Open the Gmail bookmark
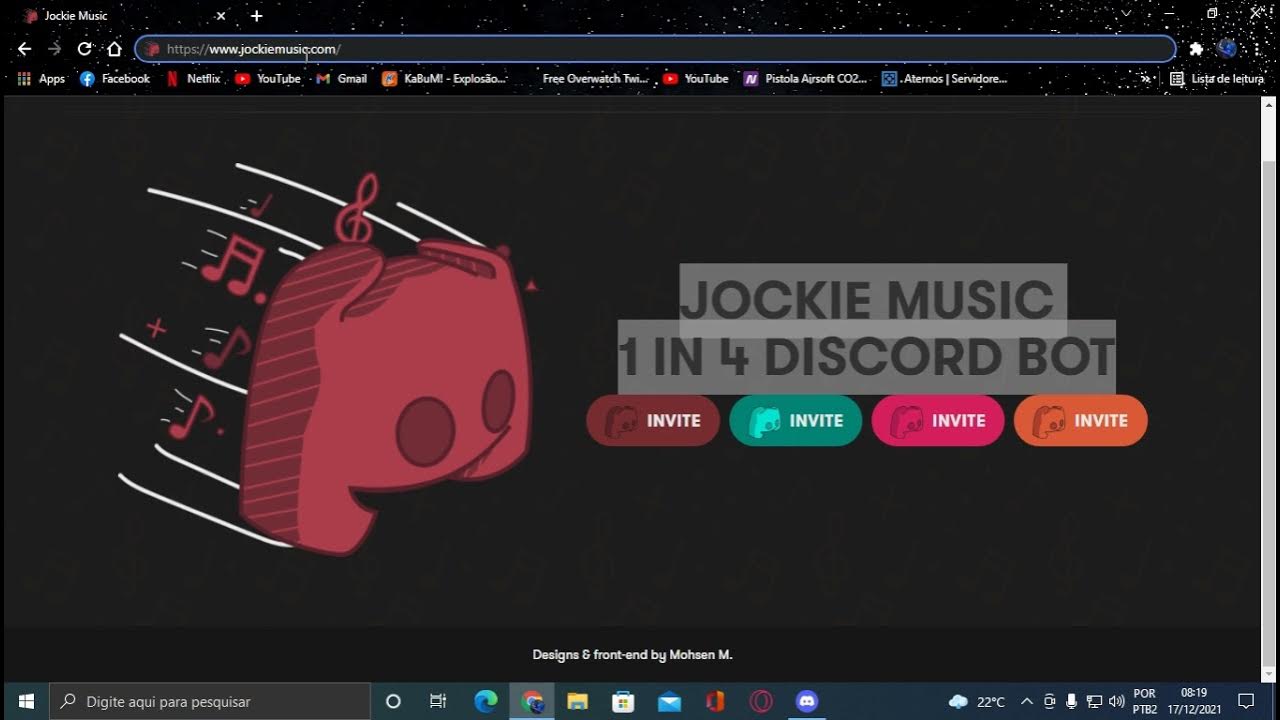Screen dimensions: 1280x720 tap(342, 79)
